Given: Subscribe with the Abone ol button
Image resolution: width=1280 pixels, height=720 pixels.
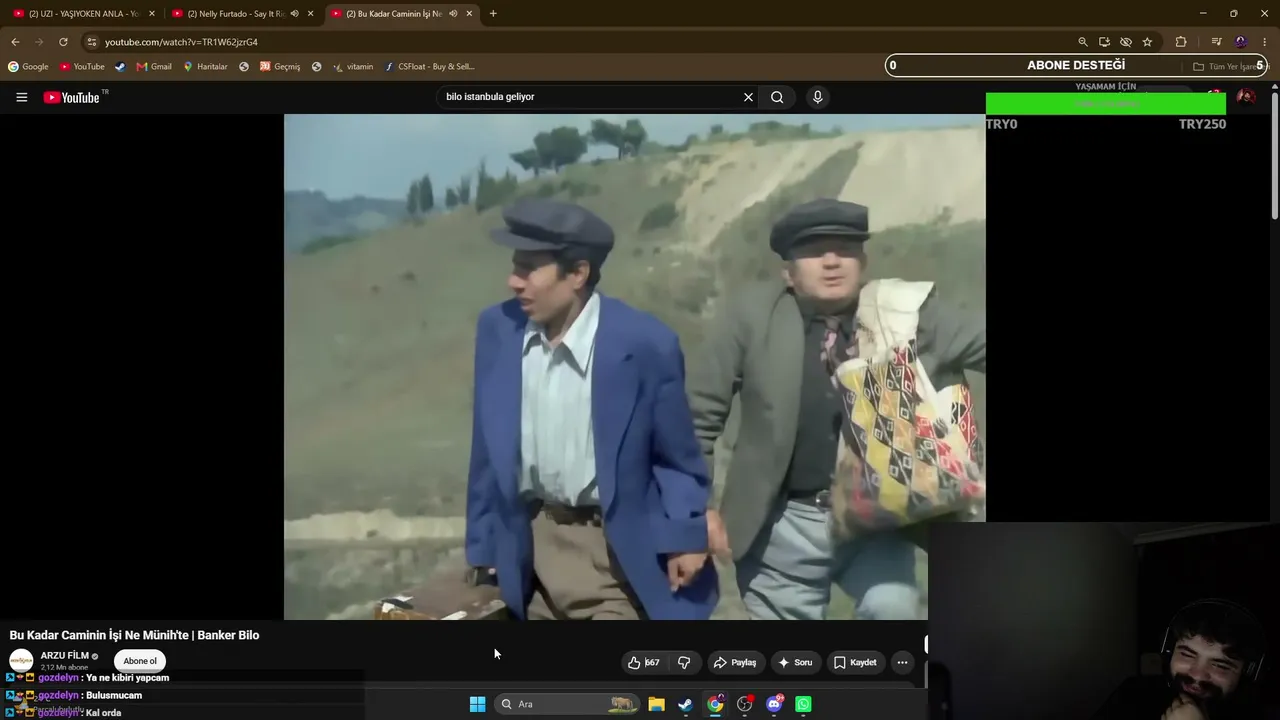Looking at the screenshot, I should 140,661.
